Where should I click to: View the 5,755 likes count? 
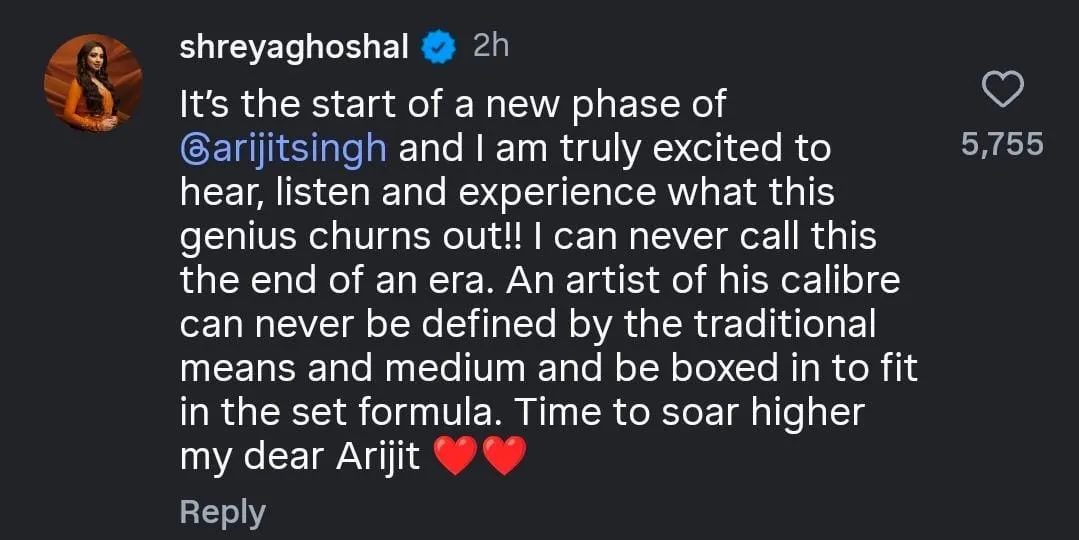pyautogui.click(x=1002, y=145)
